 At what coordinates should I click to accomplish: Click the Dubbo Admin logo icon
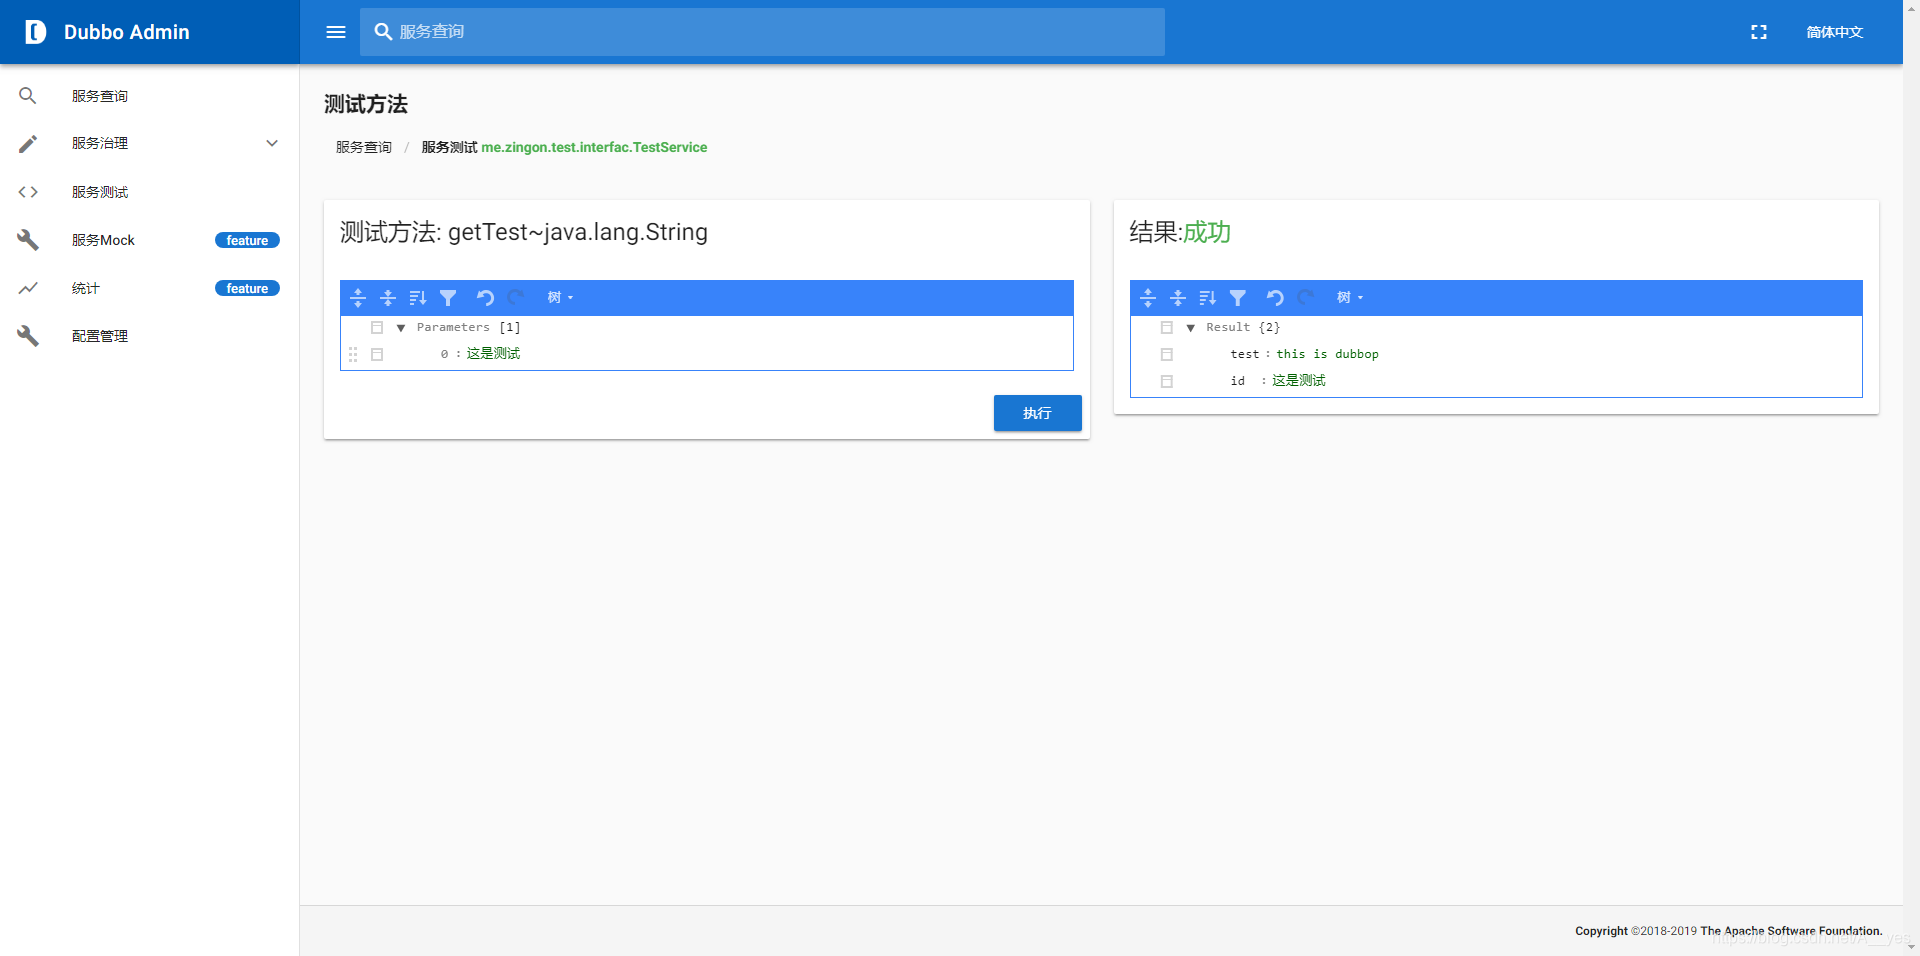35,32
